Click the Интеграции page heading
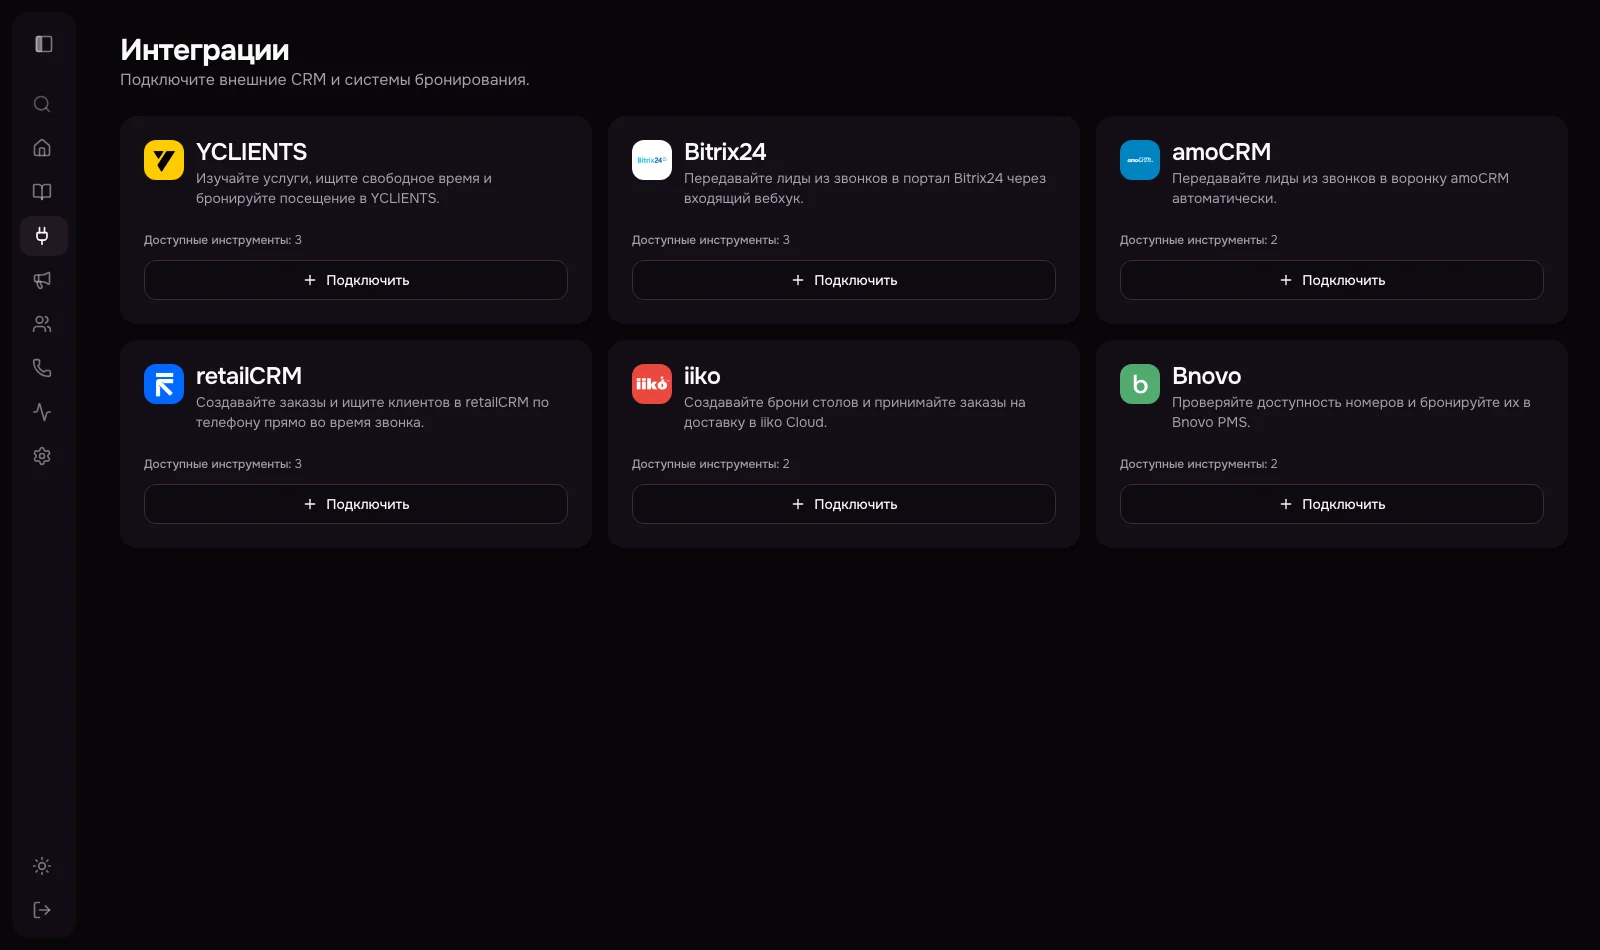Image resolution: width=1600 pixels, height=950 pixels. click(204, 50)
